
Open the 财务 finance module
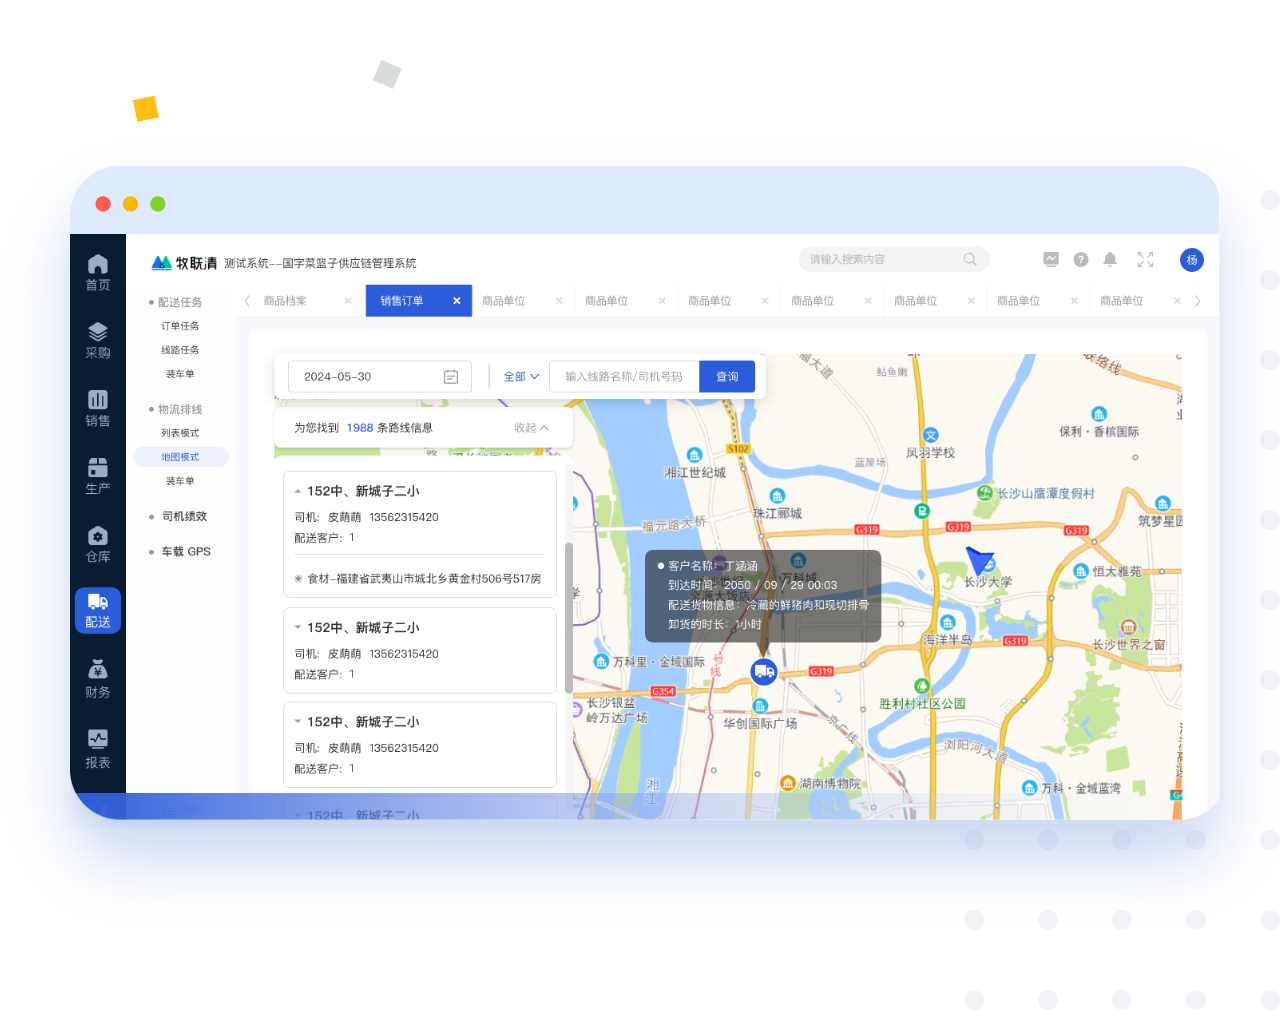98,679
